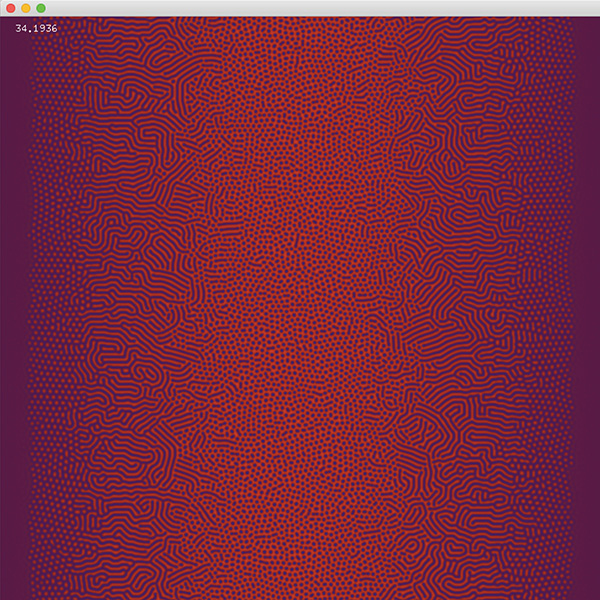Click the bottom-left corner of the canvas
600x600 pixels.
[x=5, y=594]
